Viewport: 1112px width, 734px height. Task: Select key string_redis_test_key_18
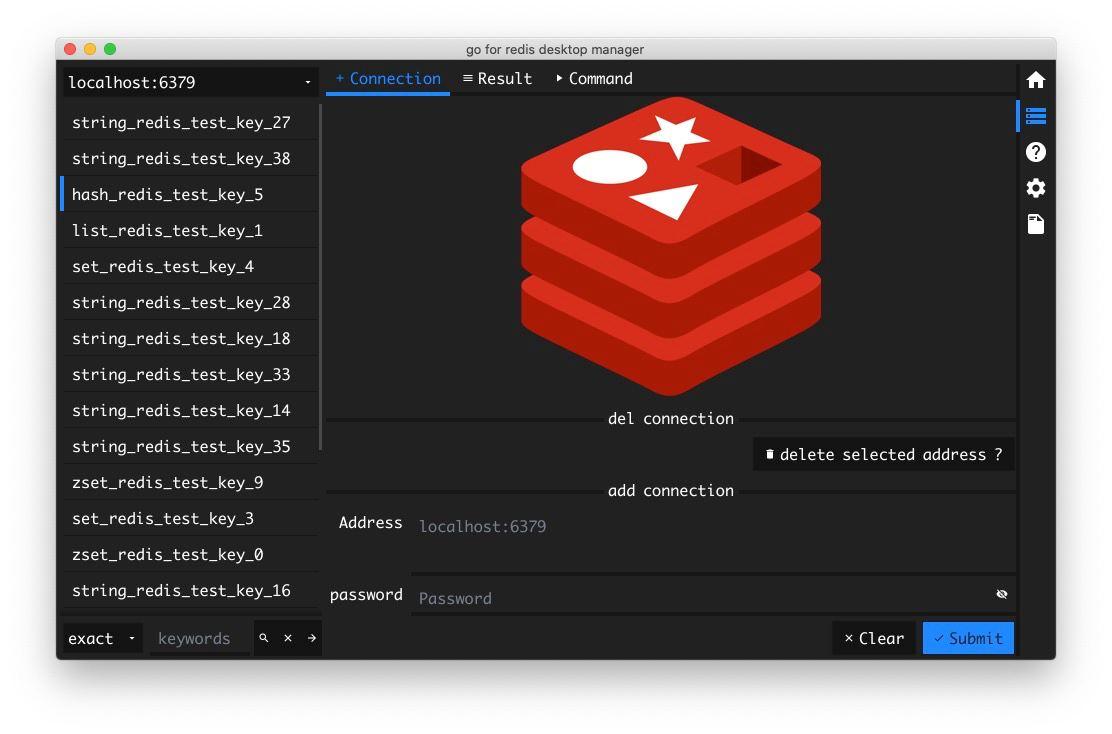[x=190, y=338]
